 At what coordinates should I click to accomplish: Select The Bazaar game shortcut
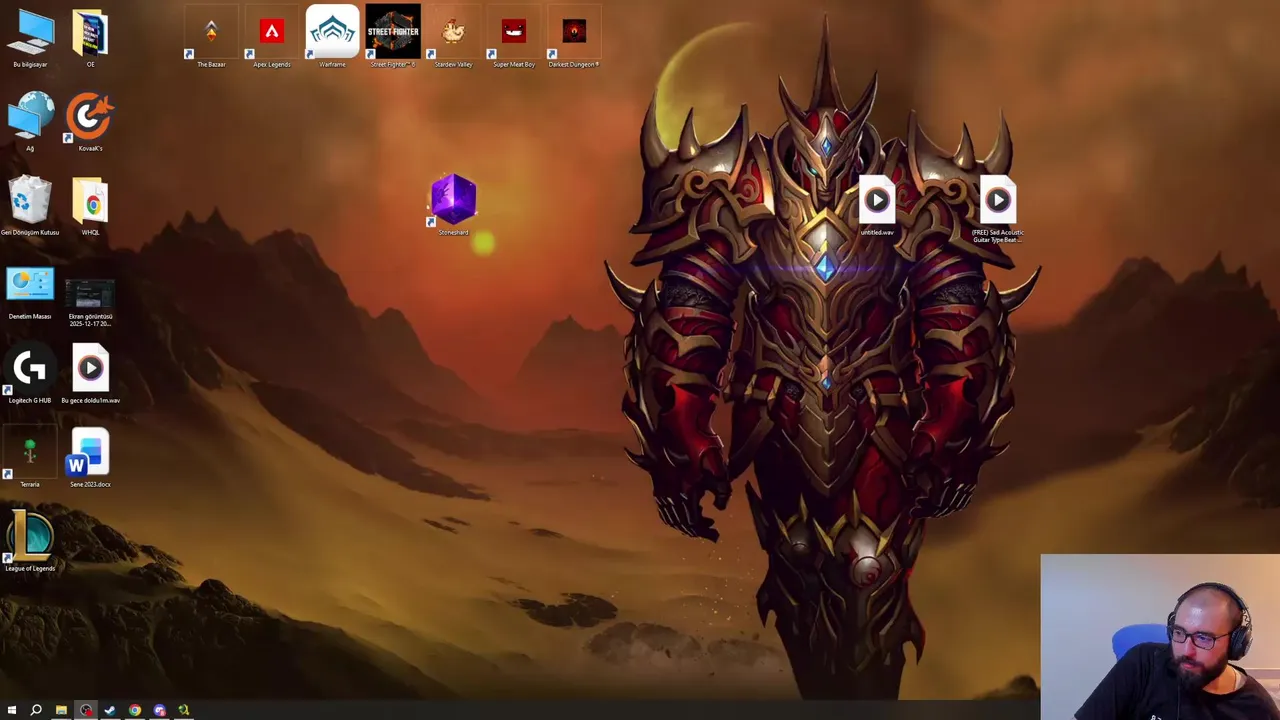tap(211, 38)
